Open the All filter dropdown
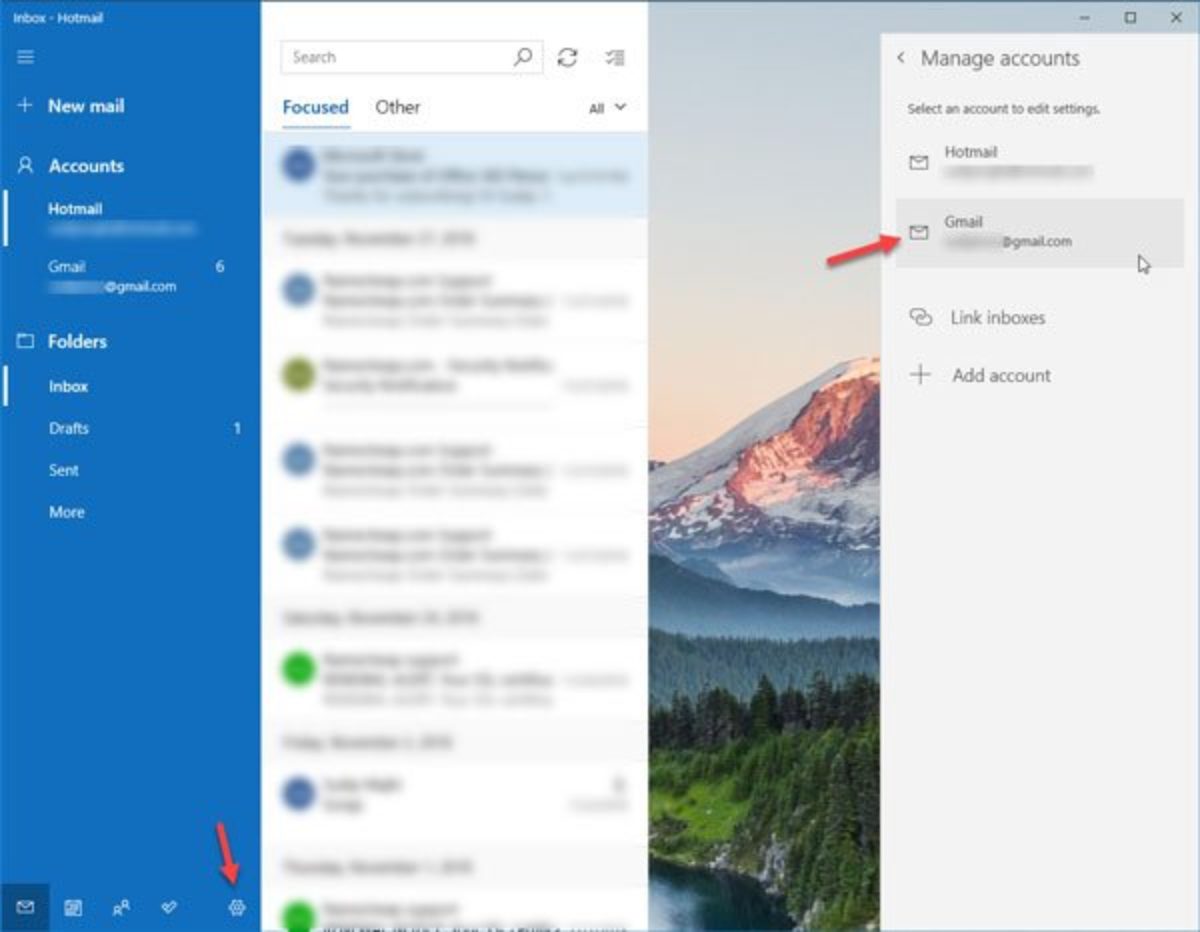This screenshot has height=932, width=1200. pyautogui.click(x=607, y=108)
